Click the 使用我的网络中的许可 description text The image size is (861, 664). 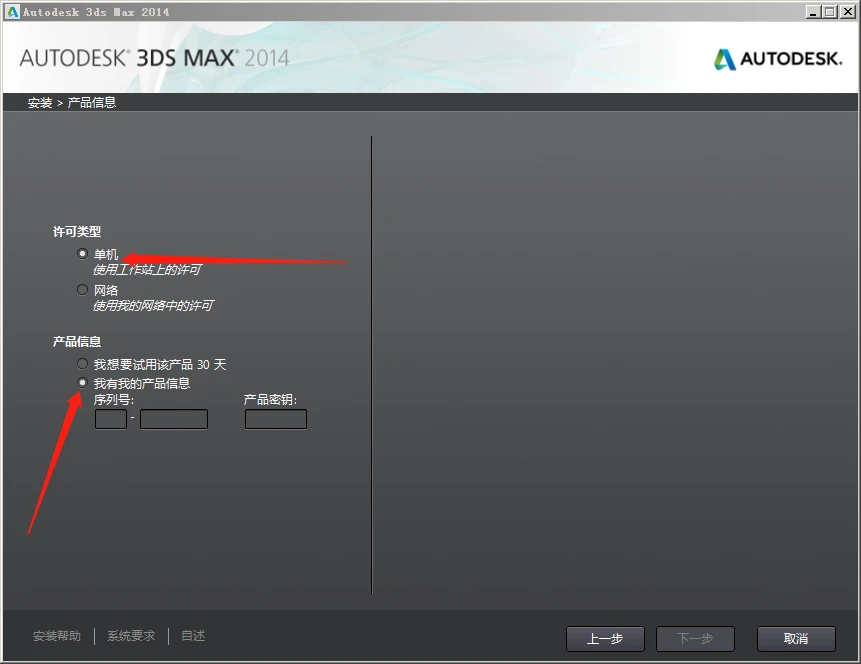(153, 305)
